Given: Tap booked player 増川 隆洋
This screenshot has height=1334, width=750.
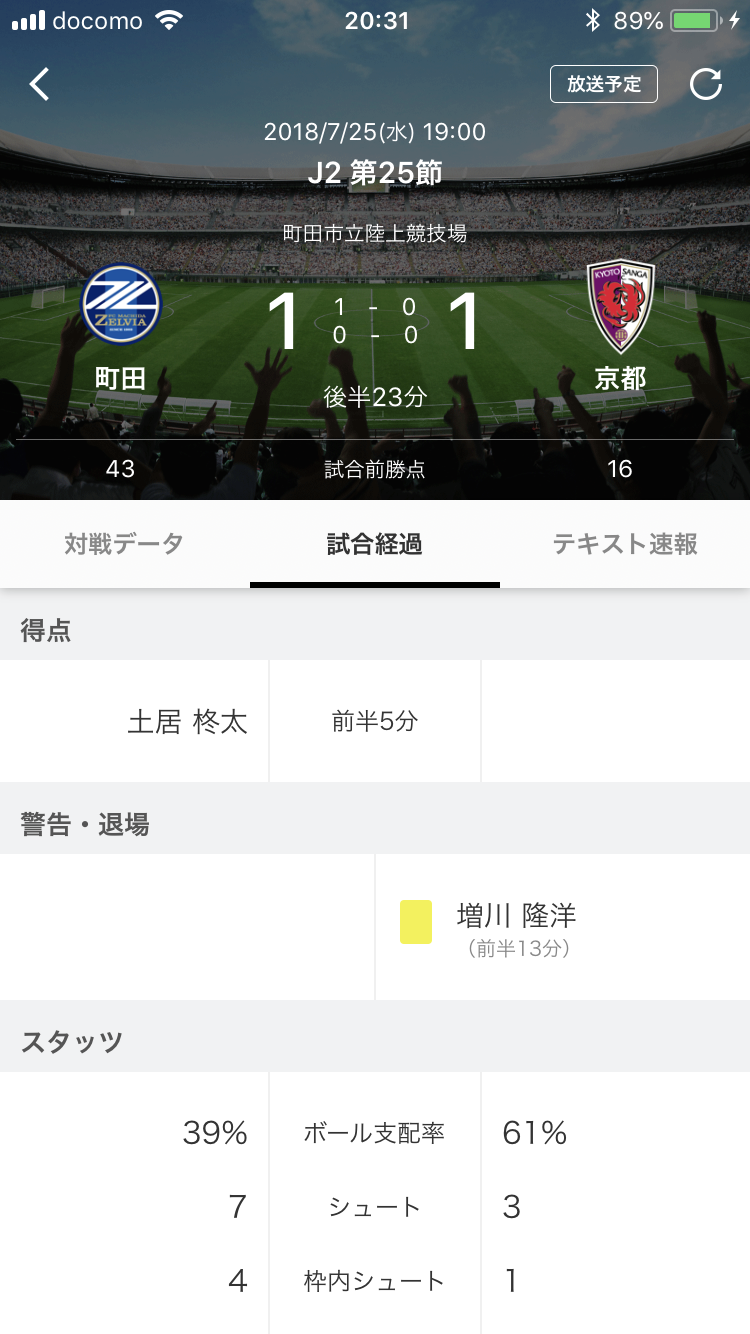Looking at the screenshot, I should (x=516, y=915).
